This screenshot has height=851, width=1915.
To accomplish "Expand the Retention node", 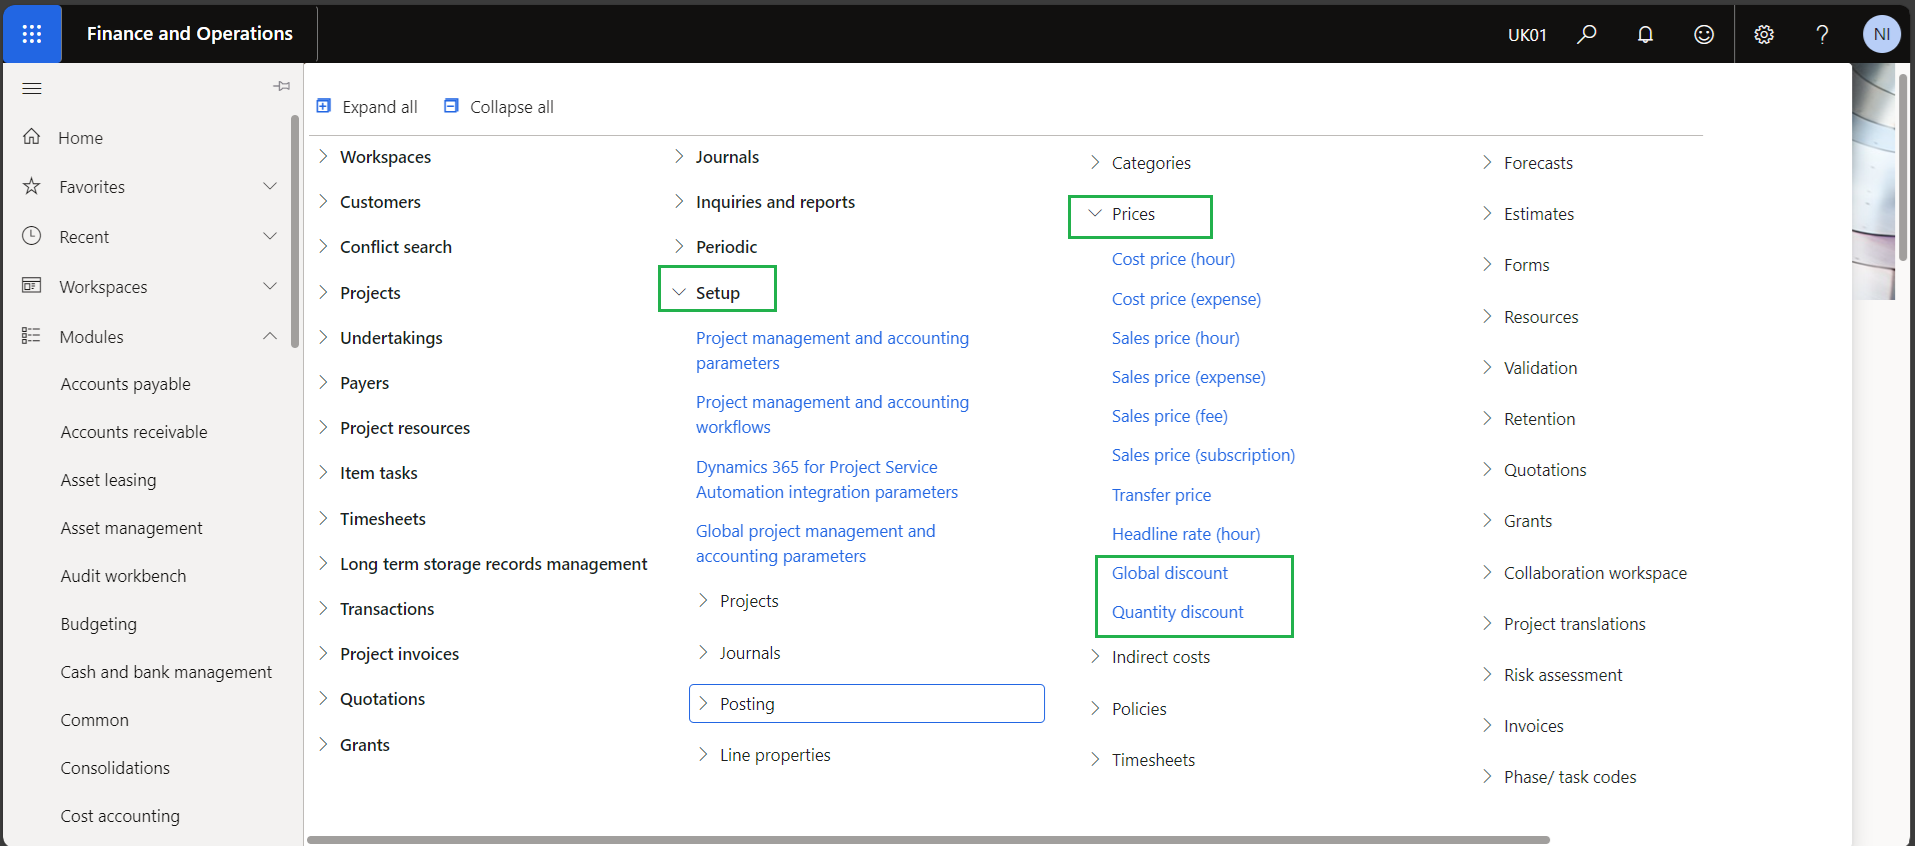I will [x=1487, y=418].
